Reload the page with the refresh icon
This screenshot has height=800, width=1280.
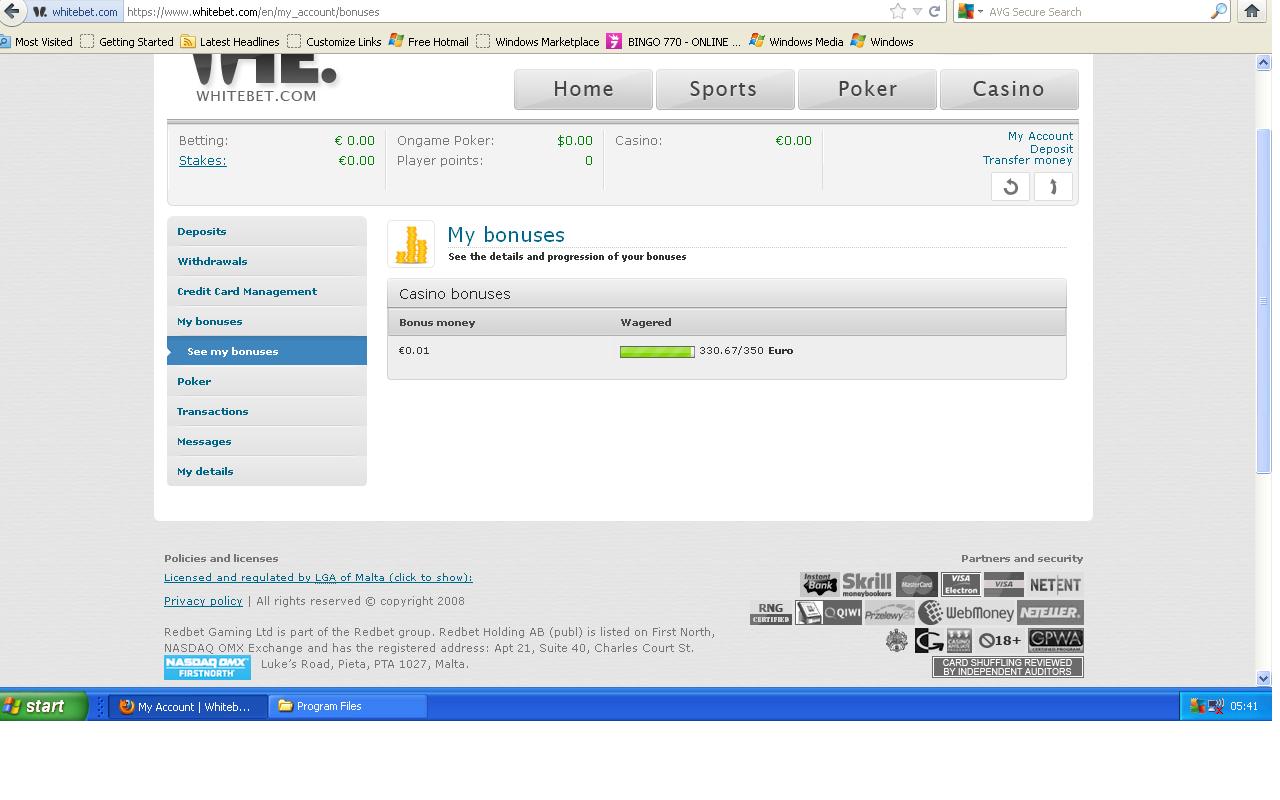point(934,12)
